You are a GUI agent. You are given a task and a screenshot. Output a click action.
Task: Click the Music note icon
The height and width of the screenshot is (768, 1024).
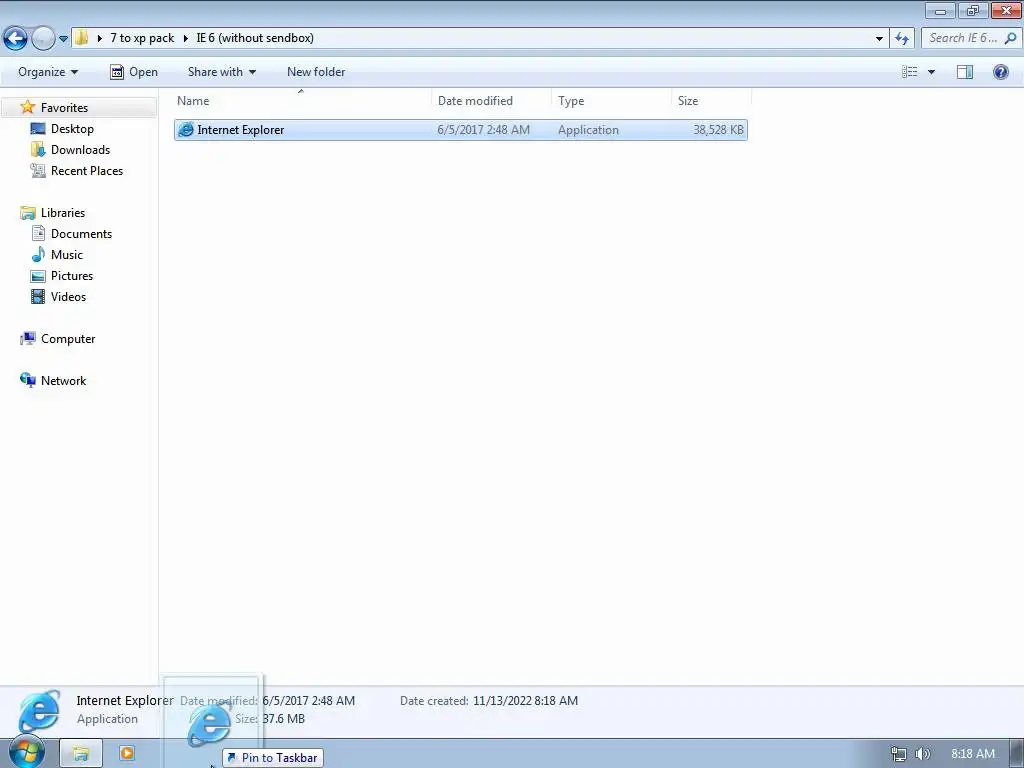(x=39, y=254)
